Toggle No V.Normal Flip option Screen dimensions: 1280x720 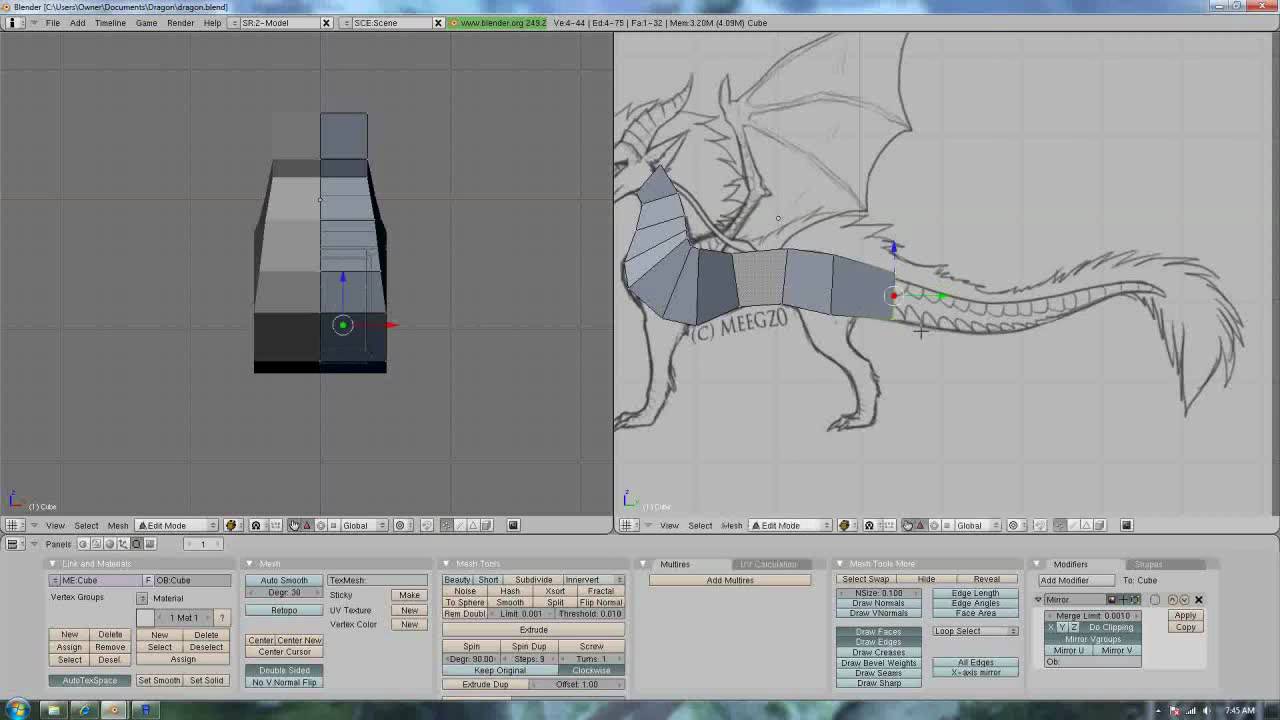pos(284,682)
